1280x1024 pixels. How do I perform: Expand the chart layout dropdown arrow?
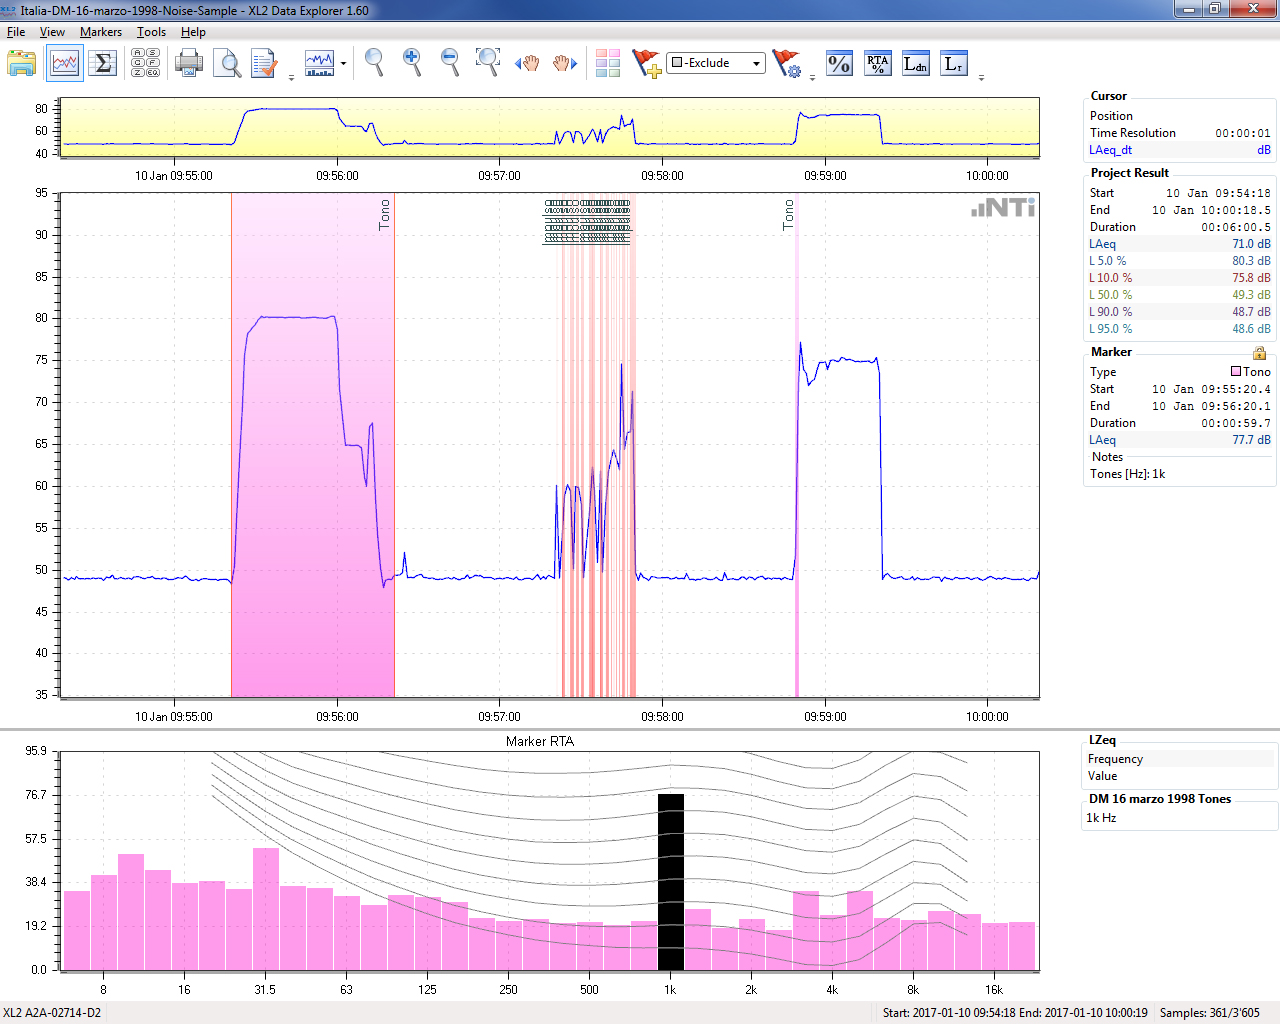pyautogui.click(x=343, y=64)
